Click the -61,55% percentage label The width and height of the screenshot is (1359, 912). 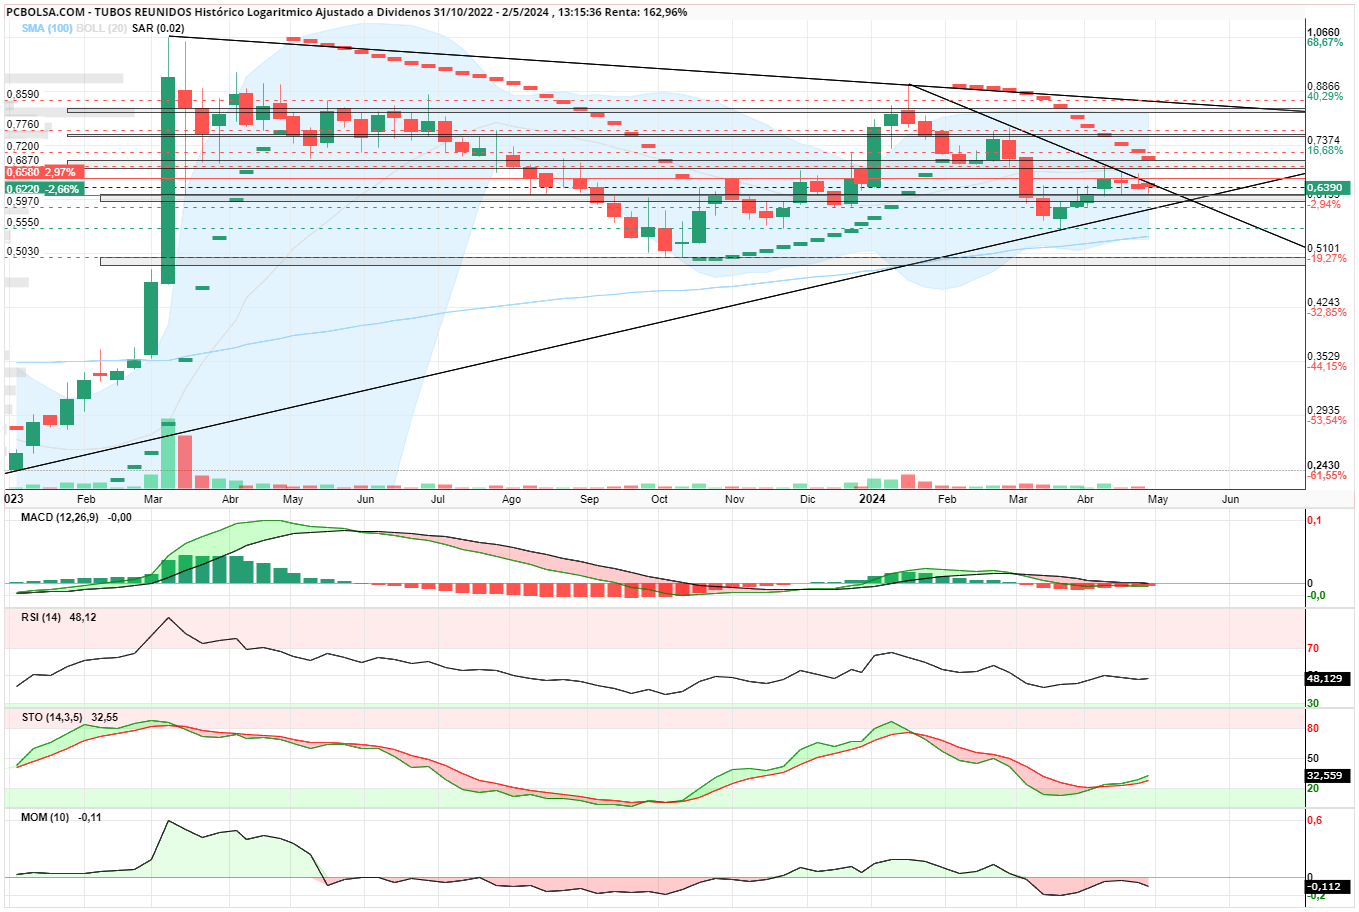1327,475
